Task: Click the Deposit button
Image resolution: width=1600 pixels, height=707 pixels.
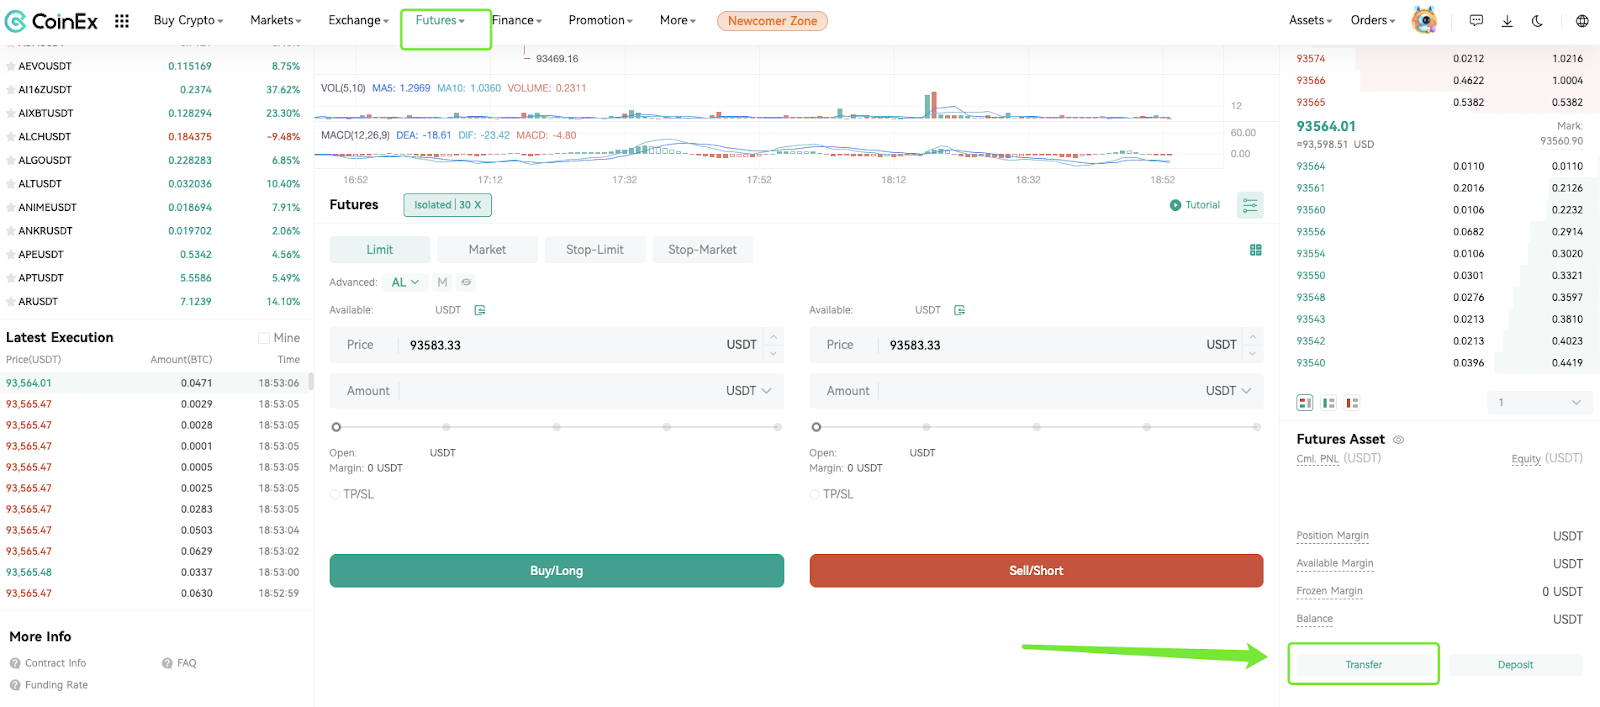Action: (x=1515, y=665)
